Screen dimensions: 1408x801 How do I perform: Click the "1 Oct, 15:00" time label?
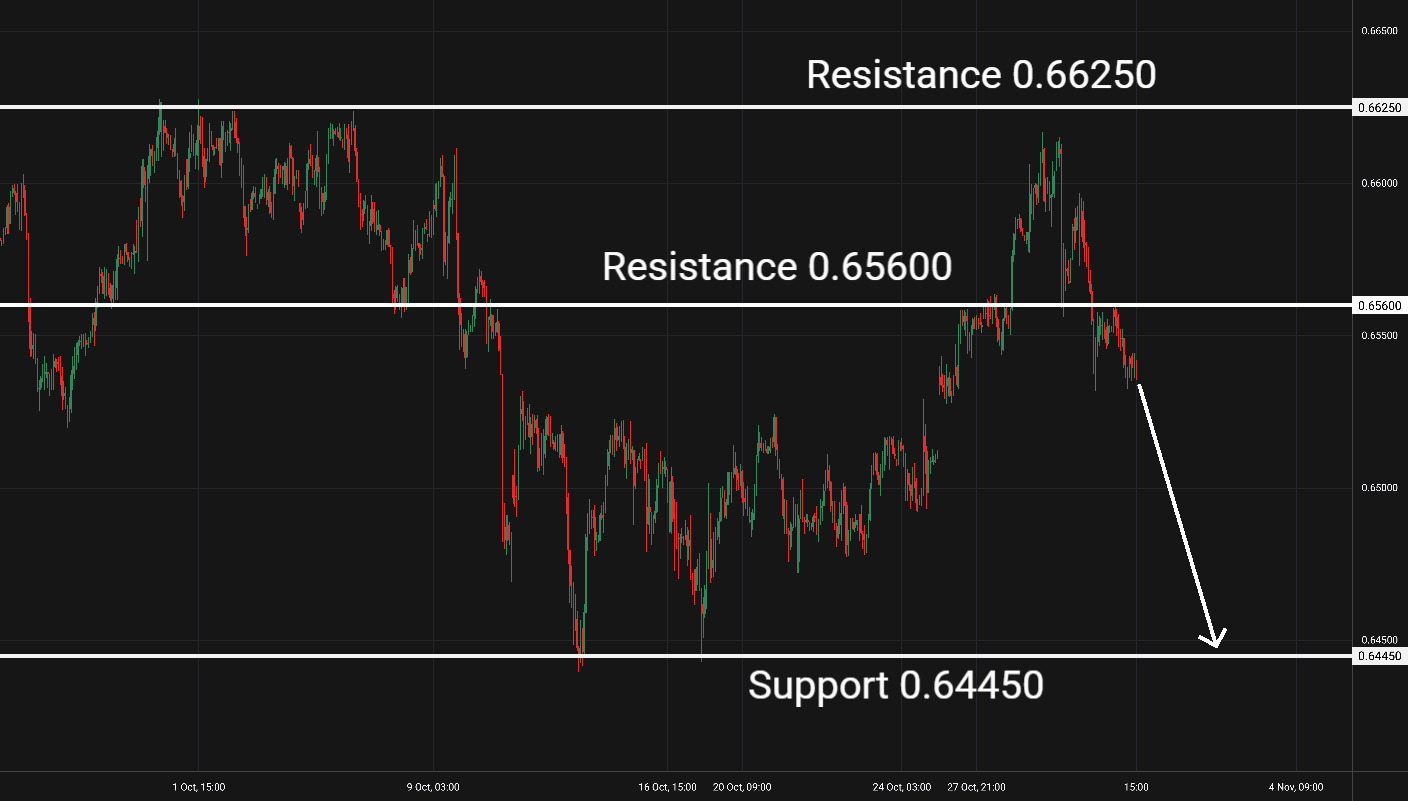(x=198, y=787)
